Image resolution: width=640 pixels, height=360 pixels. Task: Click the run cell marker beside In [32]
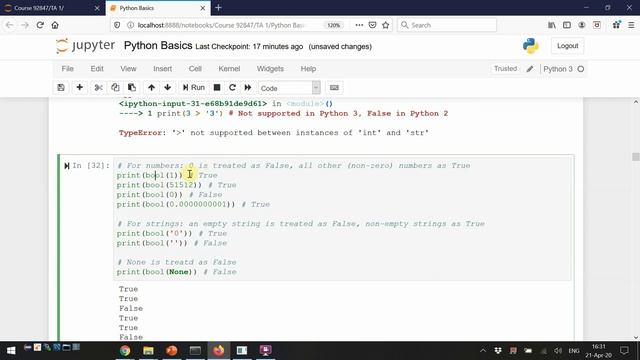point(67,166)
